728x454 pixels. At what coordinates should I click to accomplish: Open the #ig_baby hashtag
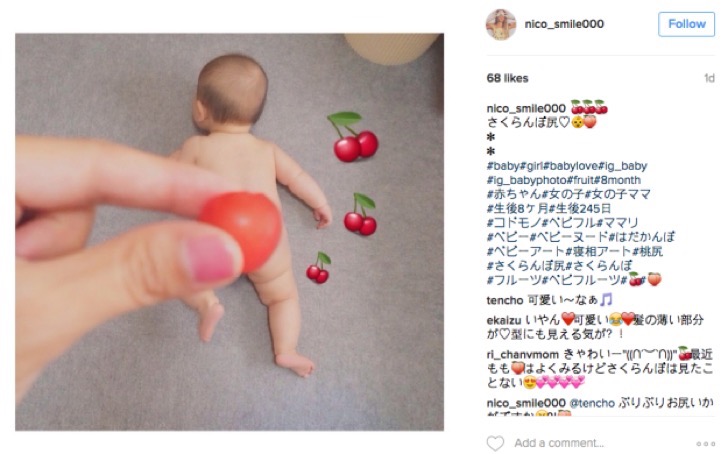click(623, 166)
